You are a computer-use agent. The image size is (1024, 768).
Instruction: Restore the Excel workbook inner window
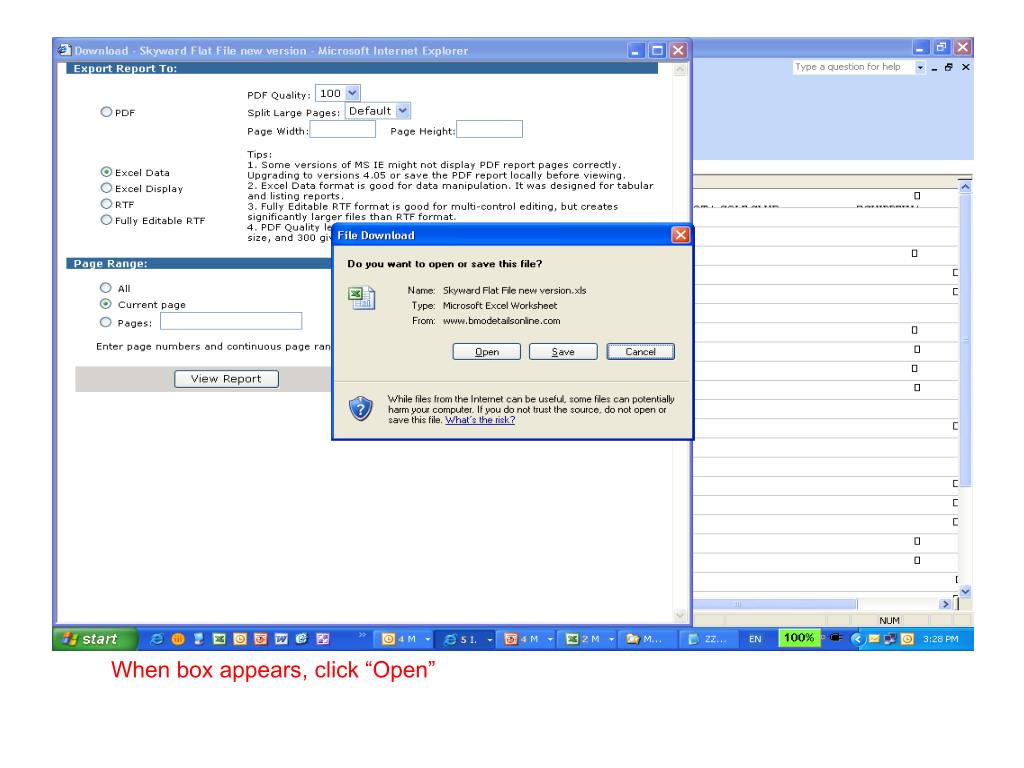pos(949,67)
